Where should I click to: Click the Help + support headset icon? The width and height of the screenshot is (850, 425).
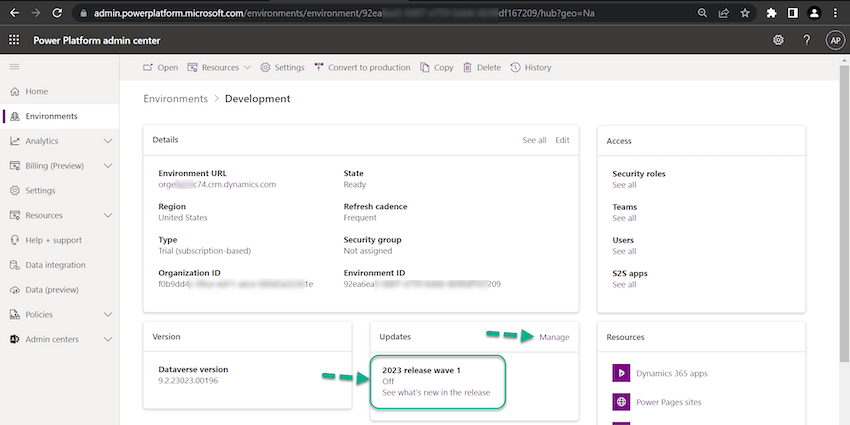[15, 240]
